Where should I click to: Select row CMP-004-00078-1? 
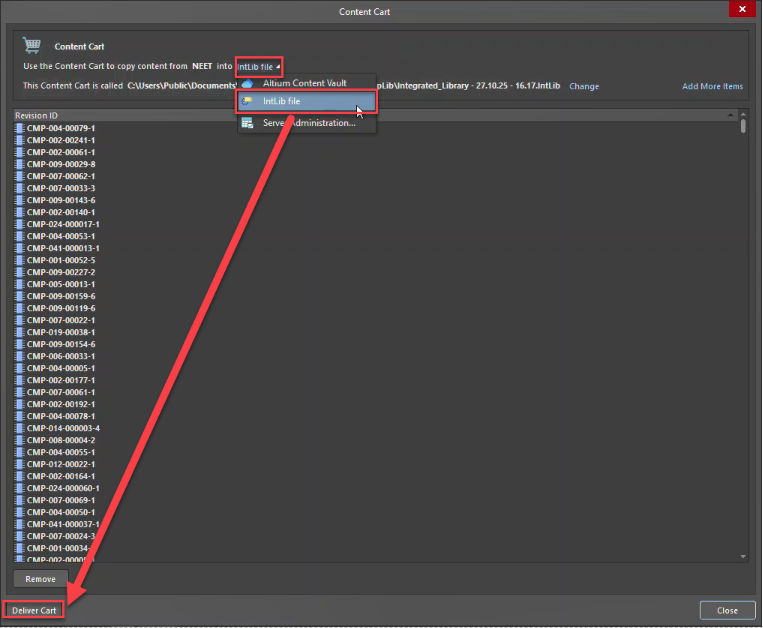coord(377,416)
